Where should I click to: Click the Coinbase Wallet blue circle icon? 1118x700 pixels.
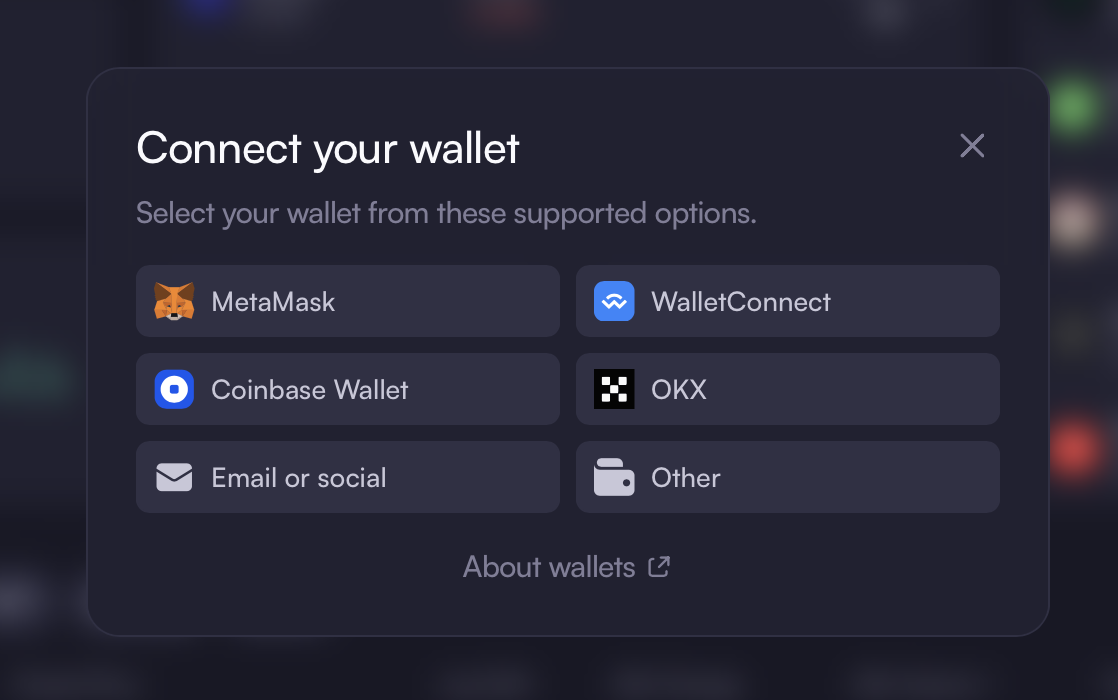pyautogui.click(x=174, y=389)
